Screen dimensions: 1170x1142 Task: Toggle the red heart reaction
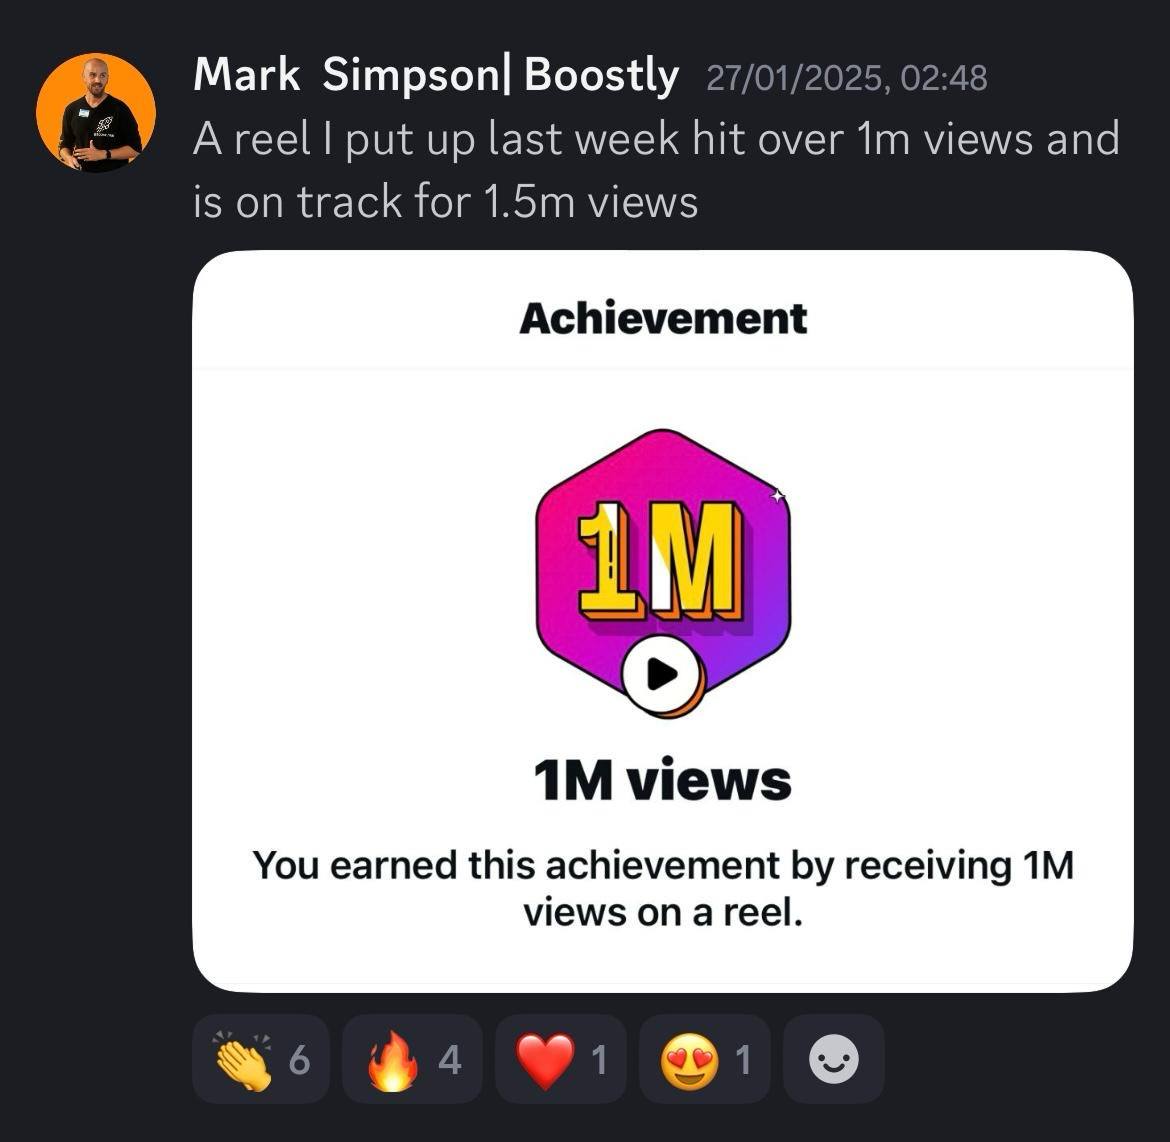coord(560,1059)
